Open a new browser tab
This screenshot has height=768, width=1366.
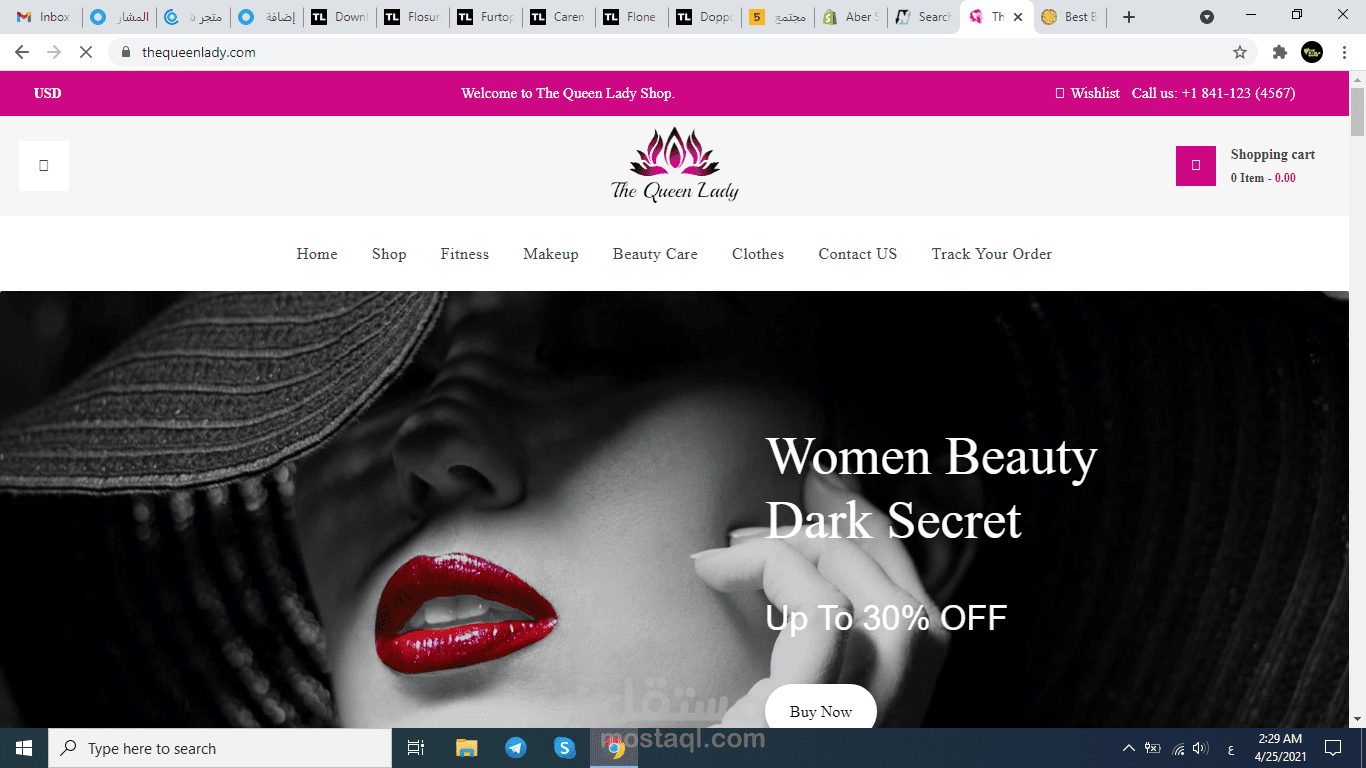point(1129,17)
